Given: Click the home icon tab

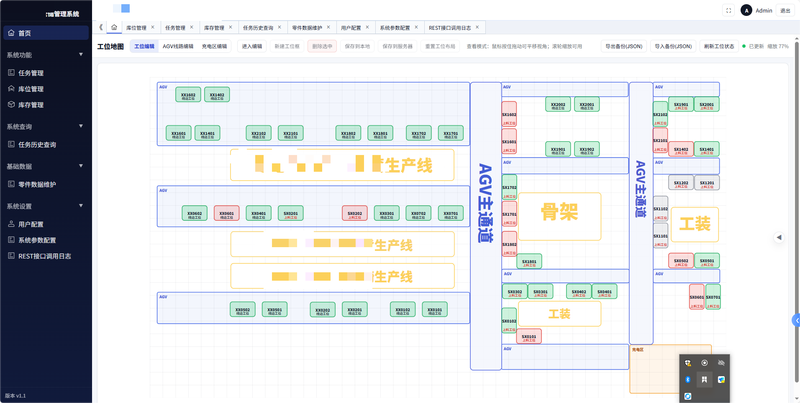Looking at the screenshot, I should click(114, 27).
